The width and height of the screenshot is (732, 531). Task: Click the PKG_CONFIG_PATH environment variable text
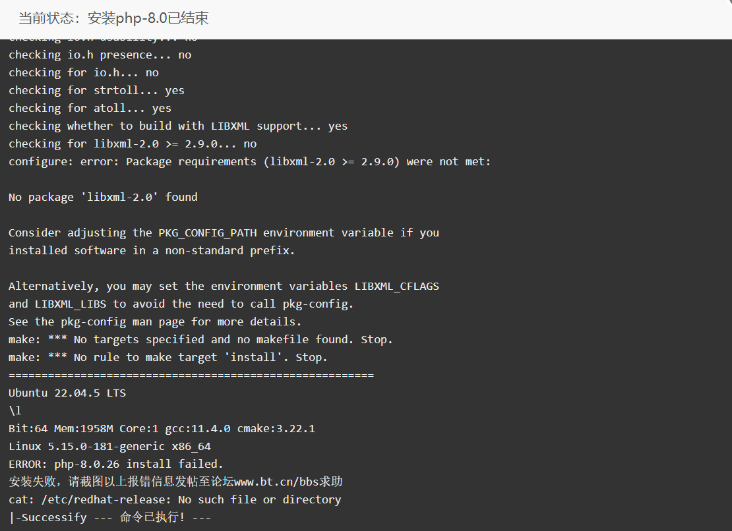(x=207, y=233)
